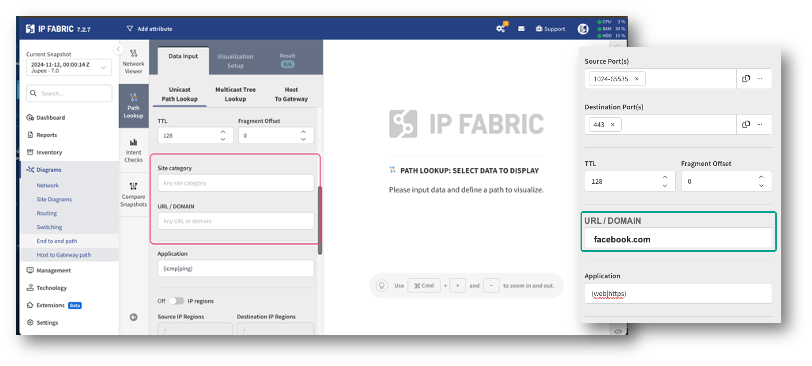
Task: Open the Switching diagrams link
Action: coord(49,227)
